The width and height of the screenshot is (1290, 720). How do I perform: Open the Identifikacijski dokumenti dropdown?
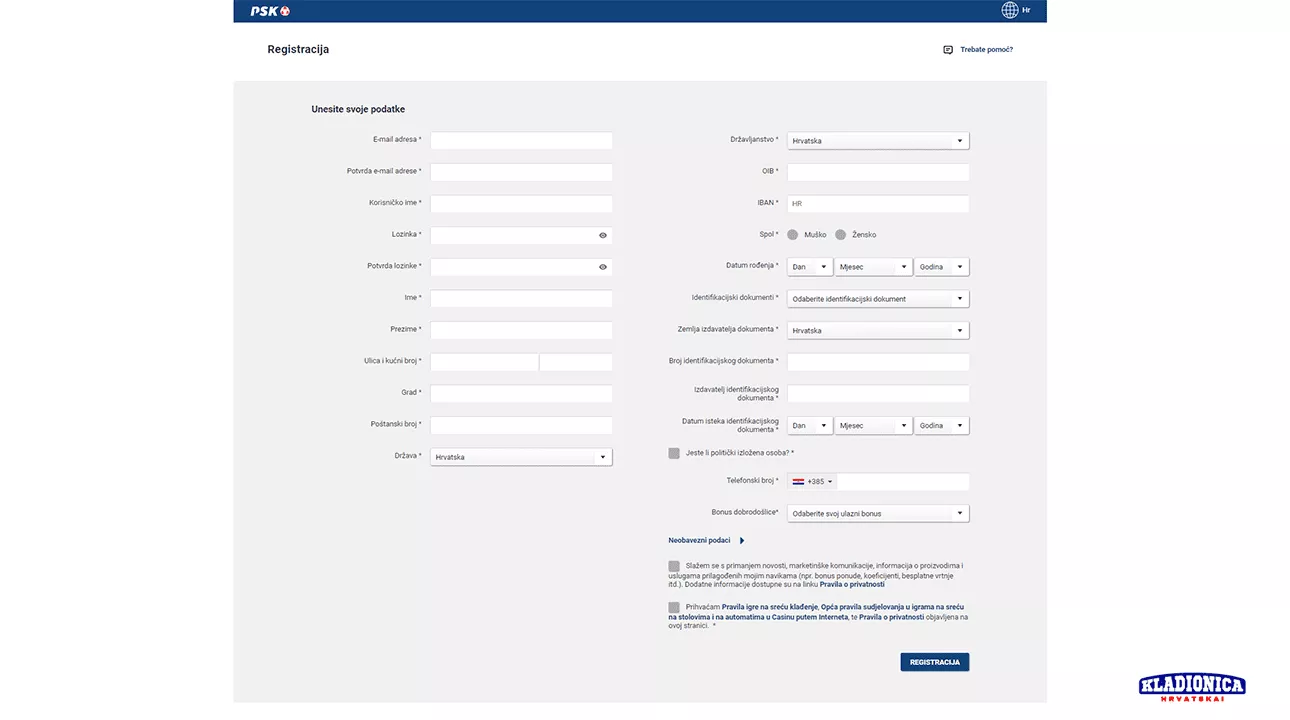[x=877, y=299]
